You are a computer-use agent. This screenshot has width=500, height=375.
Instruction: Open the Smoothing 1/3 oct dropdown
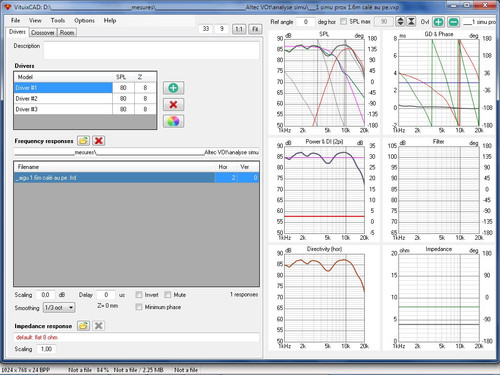[59, 307]
